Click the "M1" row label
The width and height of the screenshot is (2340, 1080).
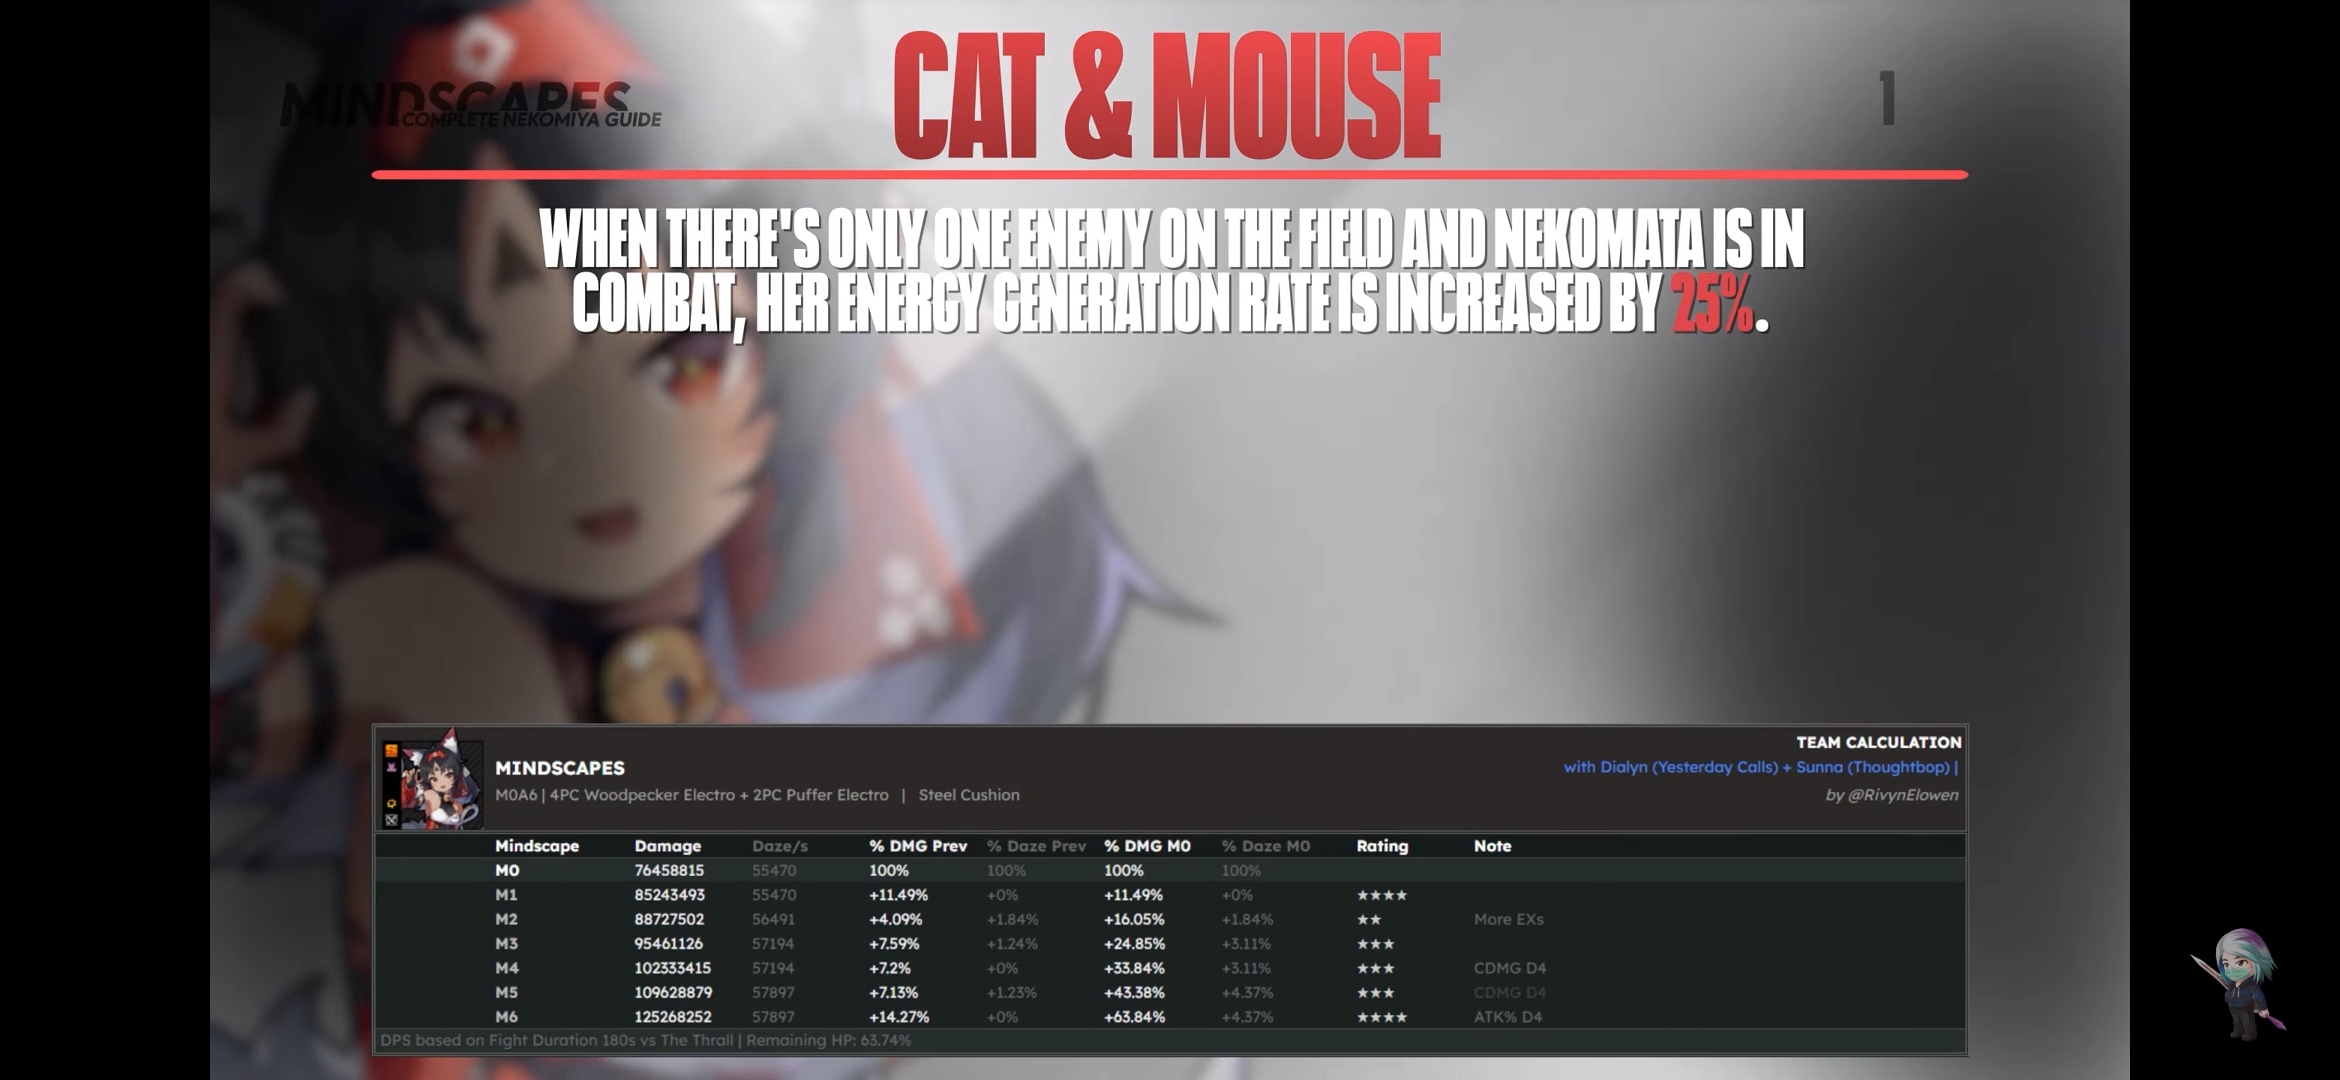(506, 895)
